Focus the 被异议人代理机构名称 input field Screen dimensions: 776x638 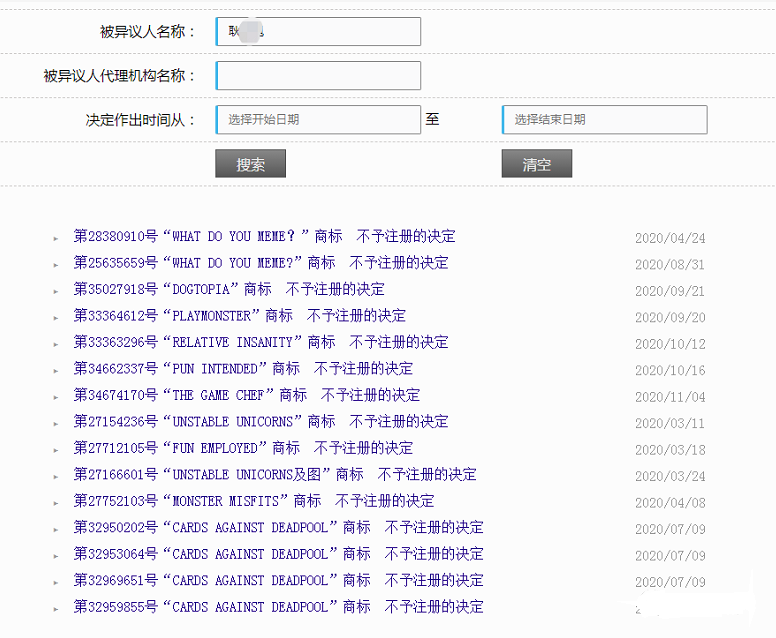[x=318, y=76]
